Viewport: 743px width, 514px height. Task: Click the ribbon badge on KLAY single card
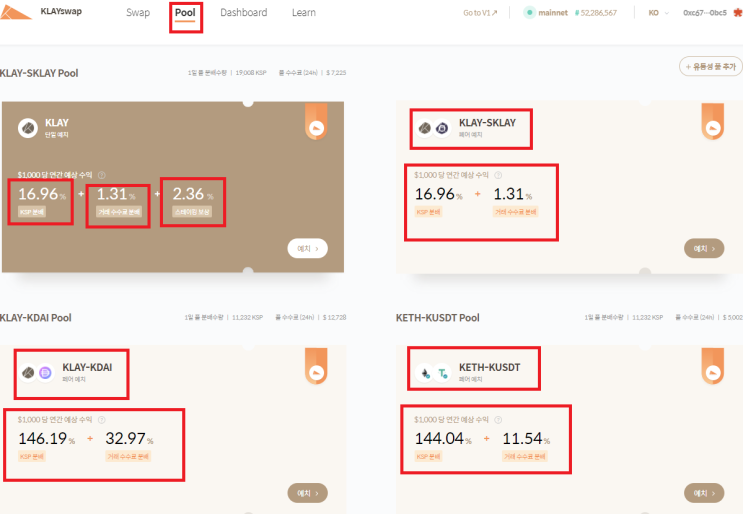click(x=316, y=122)
